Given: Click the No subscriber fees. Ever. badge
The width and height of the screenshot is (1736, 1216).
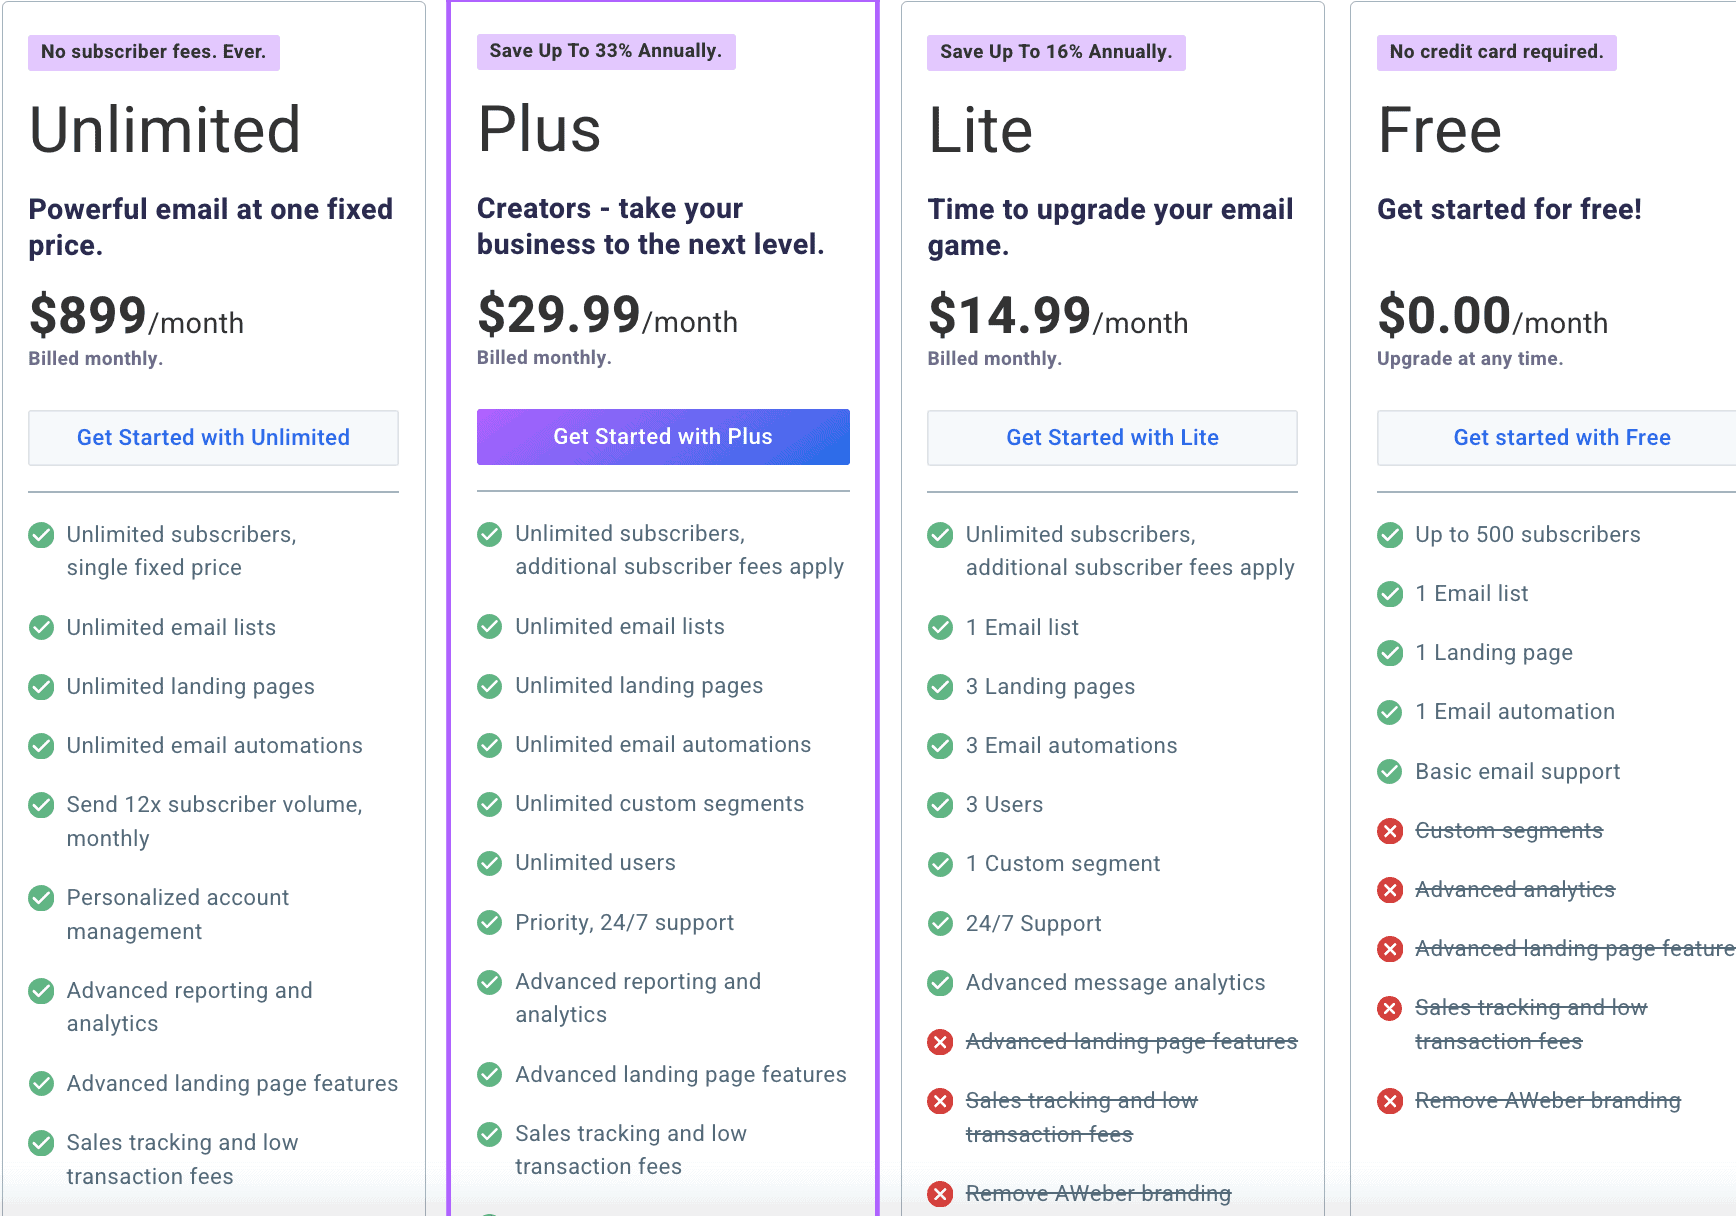Looking at the screenshot, I should tap(154, 52).
